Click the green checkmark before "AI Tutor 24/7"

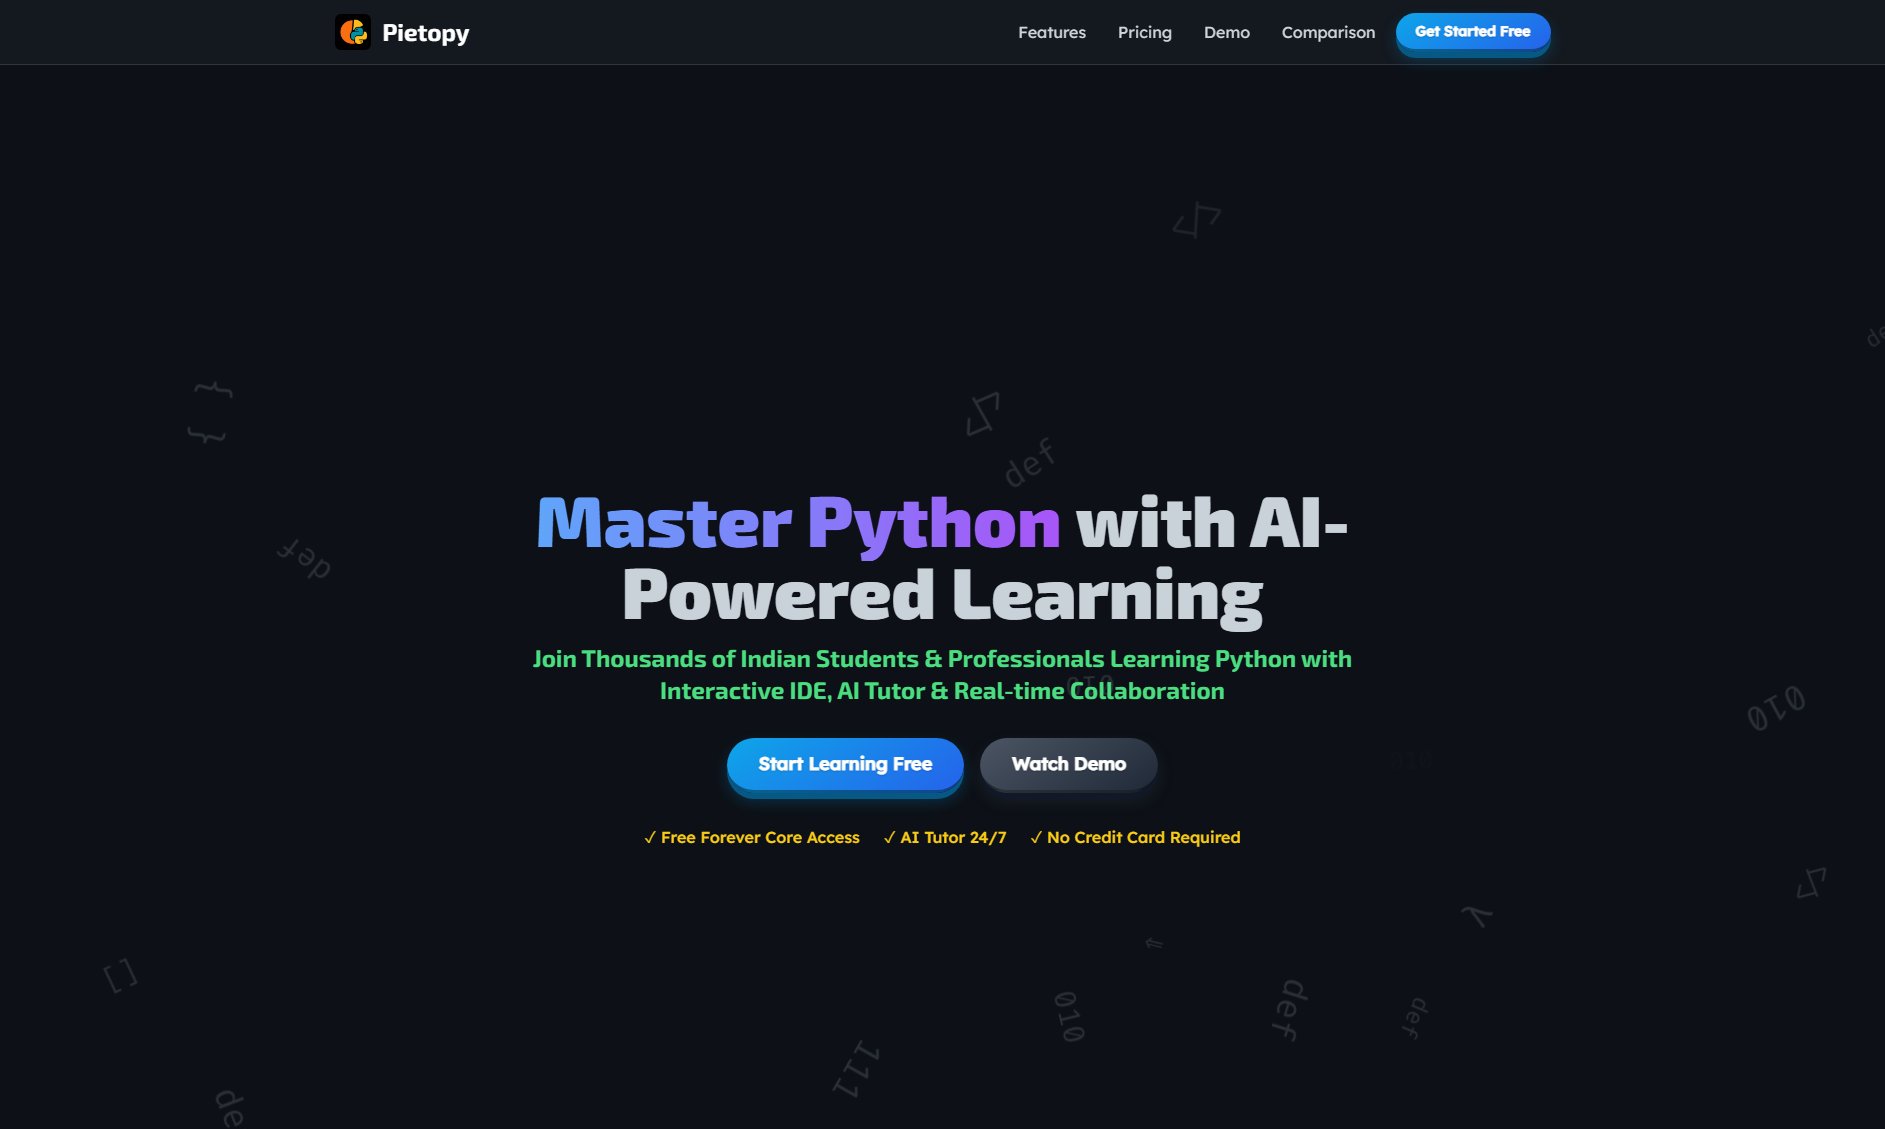tap(889, 837)
